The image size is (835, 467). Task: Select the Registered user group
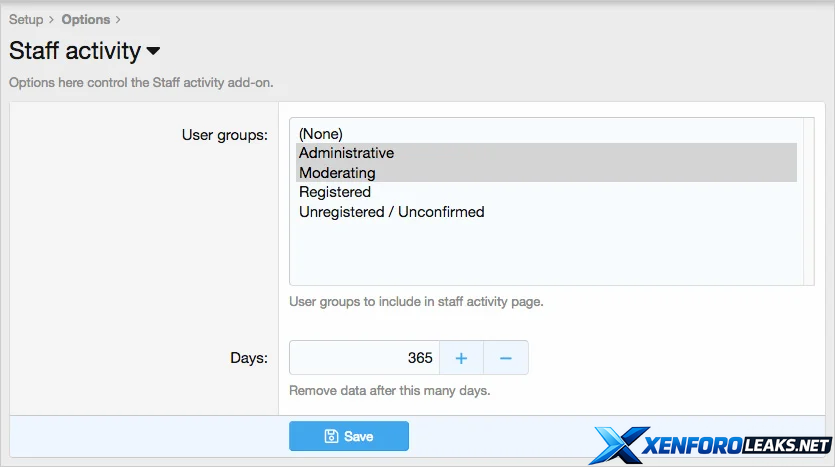tap(334, 192)
